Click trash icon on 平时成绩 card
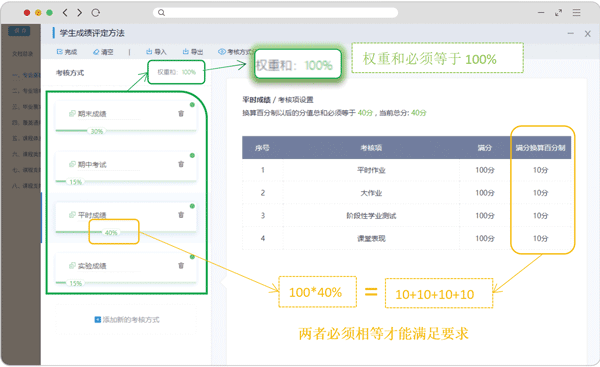 pos(181,215)
